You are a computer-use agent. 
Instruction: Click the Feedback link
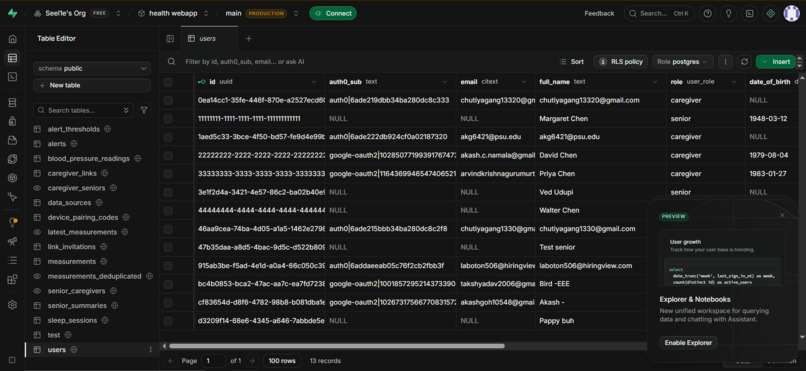[599, 13]
